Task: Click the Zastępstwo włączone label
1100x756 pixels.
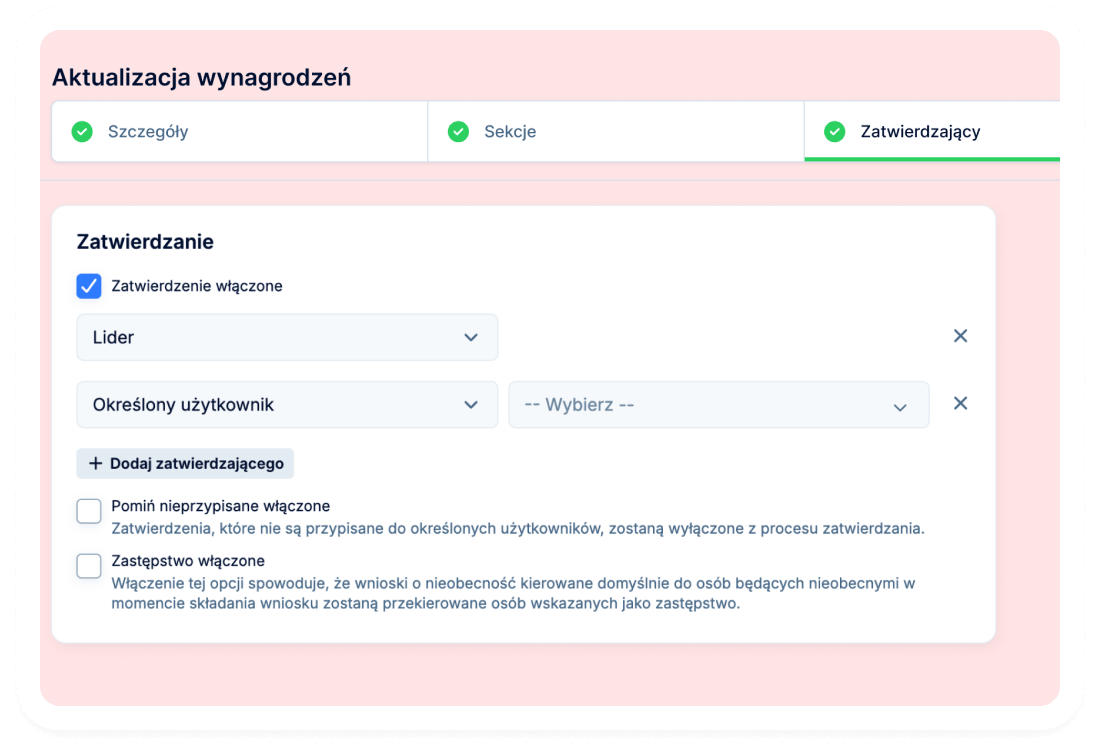Action: click(x=188, y=561)
